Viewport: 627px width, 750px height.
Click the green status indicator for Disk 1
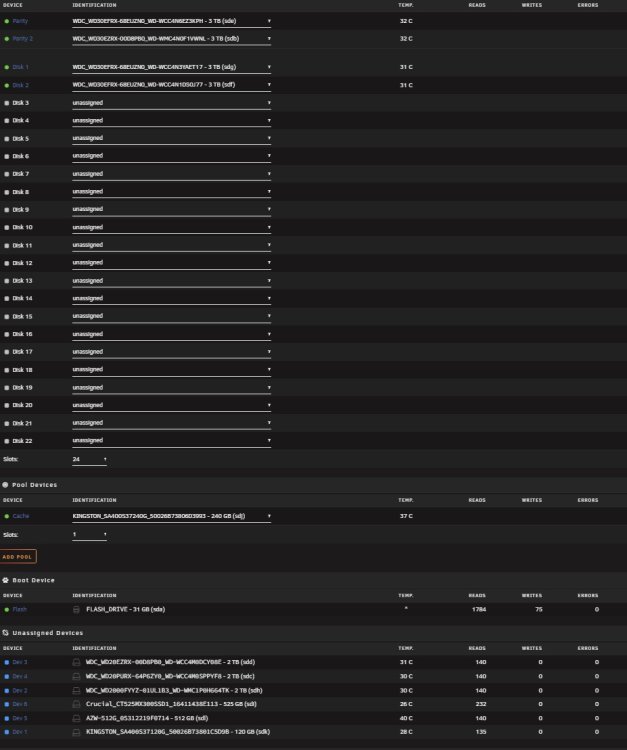[7, 67]
